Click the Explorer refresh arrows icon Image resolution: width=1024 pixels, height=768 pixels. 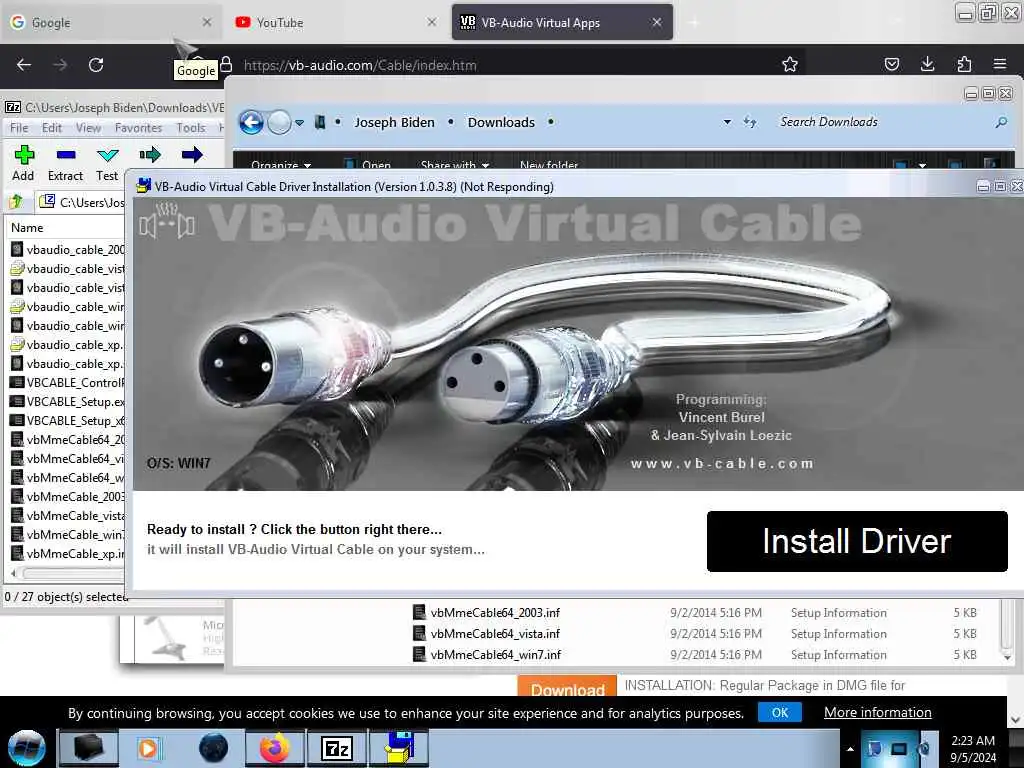click(x=750, y=122)
